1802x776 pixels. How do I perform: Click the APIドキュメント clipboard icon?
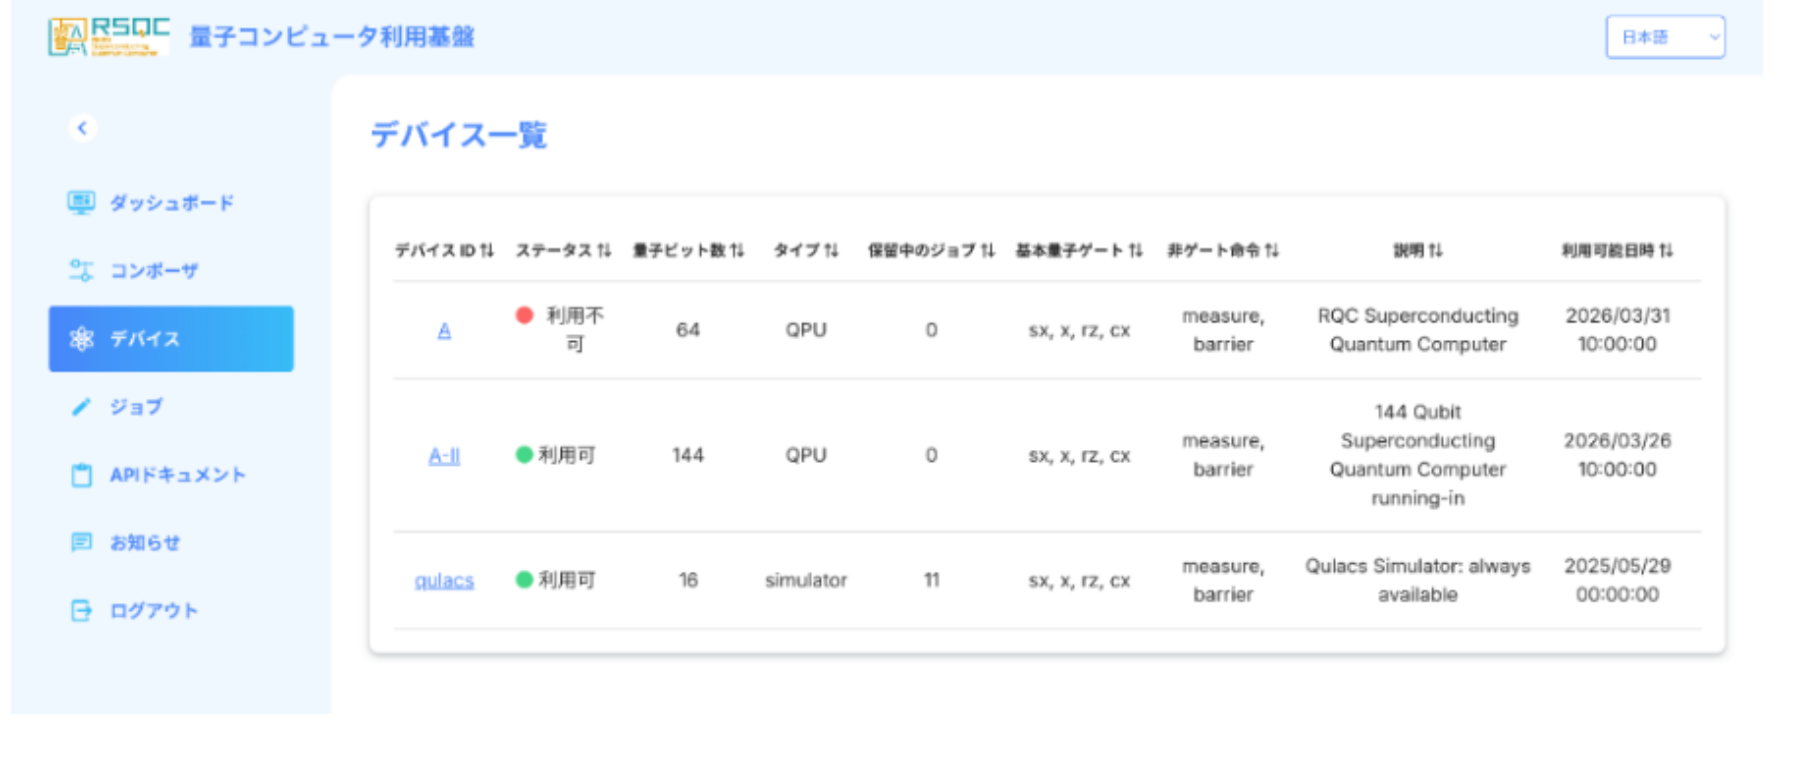coord(81,475)
